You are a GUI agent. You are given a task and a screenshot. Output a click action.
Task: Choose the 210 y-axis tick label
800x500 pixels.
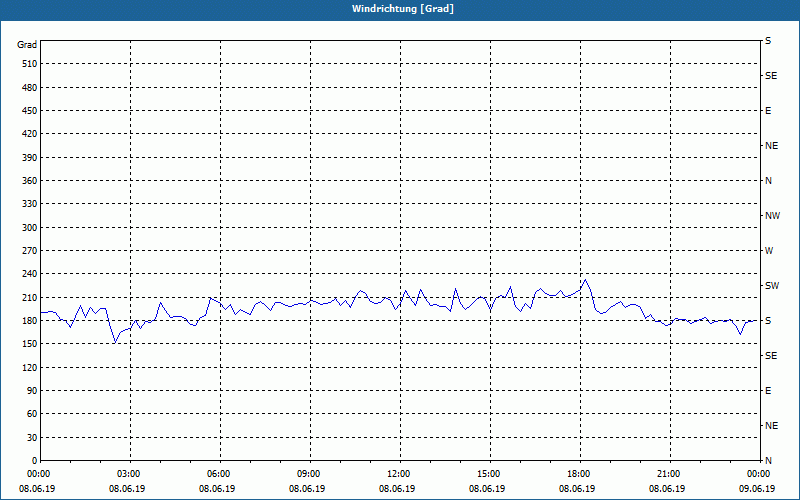[x=30, y=297]
